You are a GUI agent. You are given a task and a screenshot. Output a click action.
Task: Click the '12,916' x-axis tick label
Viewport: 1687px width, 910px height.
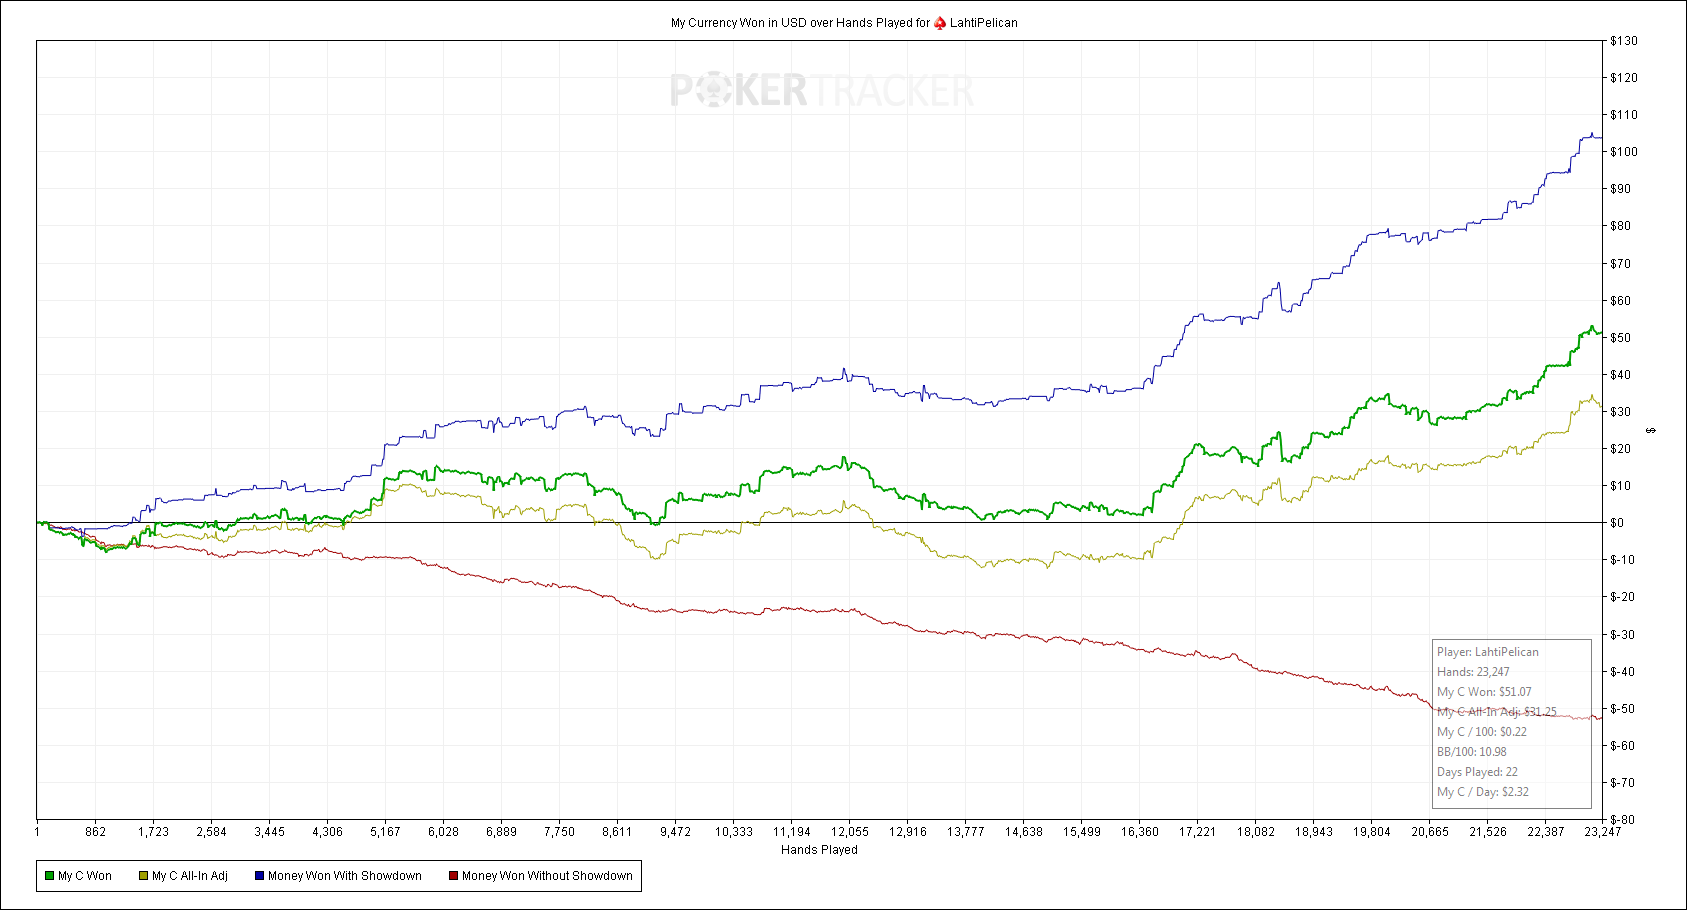pos(907,832)
